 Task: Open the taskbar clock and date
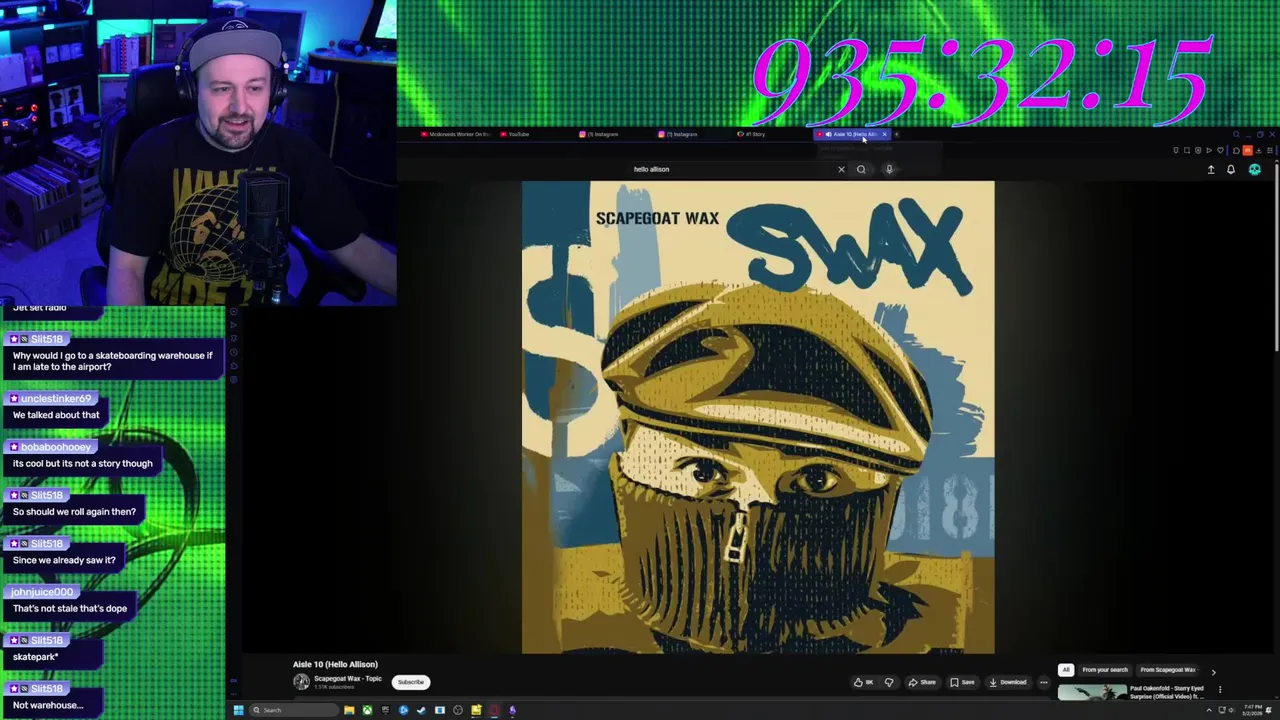coord(1253,710)
